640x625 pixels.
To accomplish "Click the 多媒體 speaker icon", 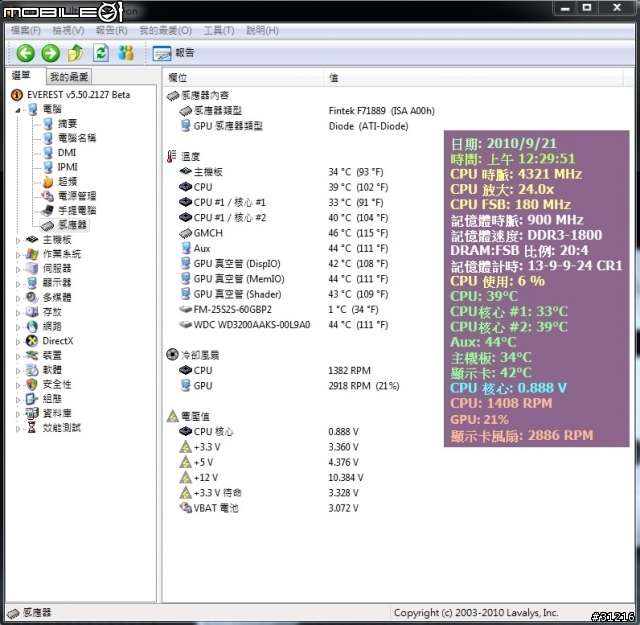I will [32, 297].
